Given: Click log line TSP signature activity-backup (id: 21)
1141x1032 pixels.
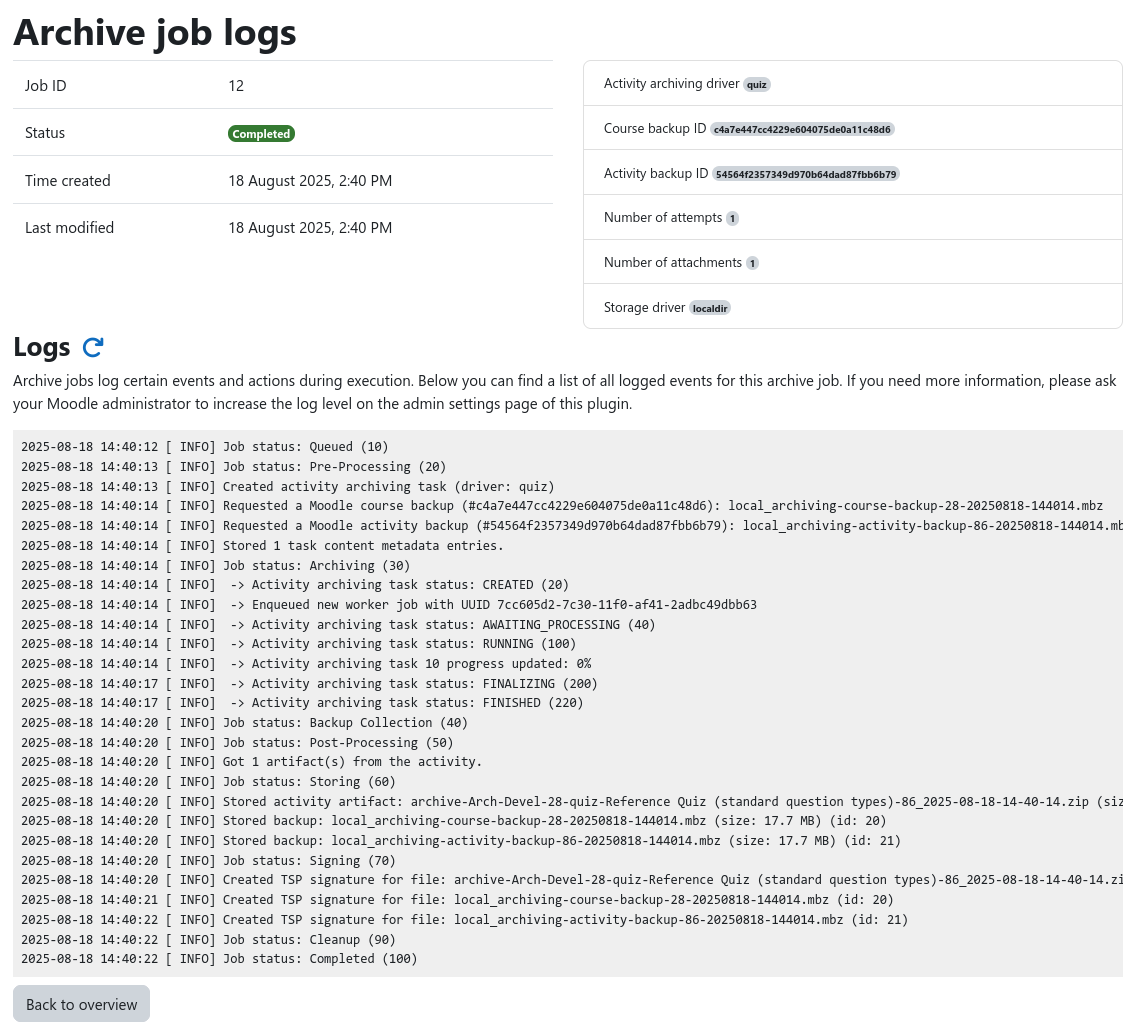Looking at the screenshot, I should pos(464,919).
